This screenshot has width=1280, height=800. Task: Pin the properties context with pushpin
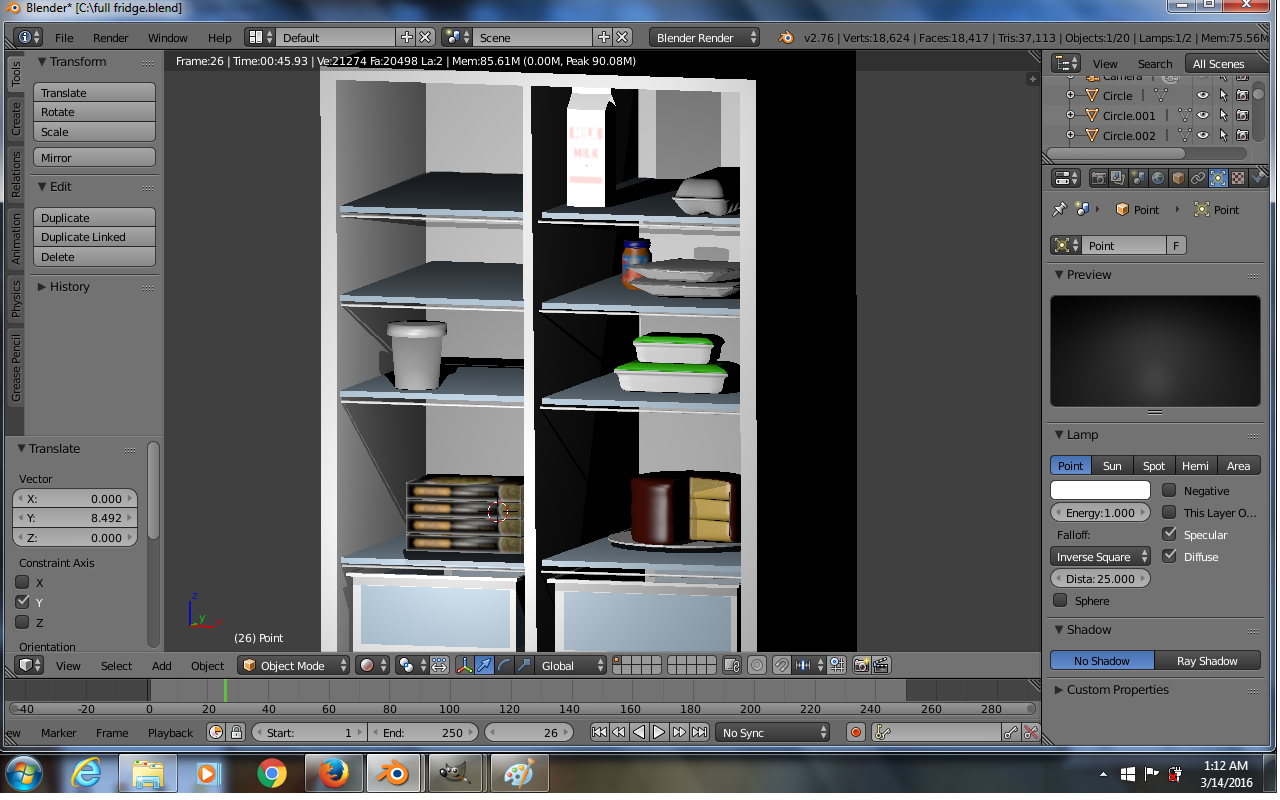click(1059, 209)
